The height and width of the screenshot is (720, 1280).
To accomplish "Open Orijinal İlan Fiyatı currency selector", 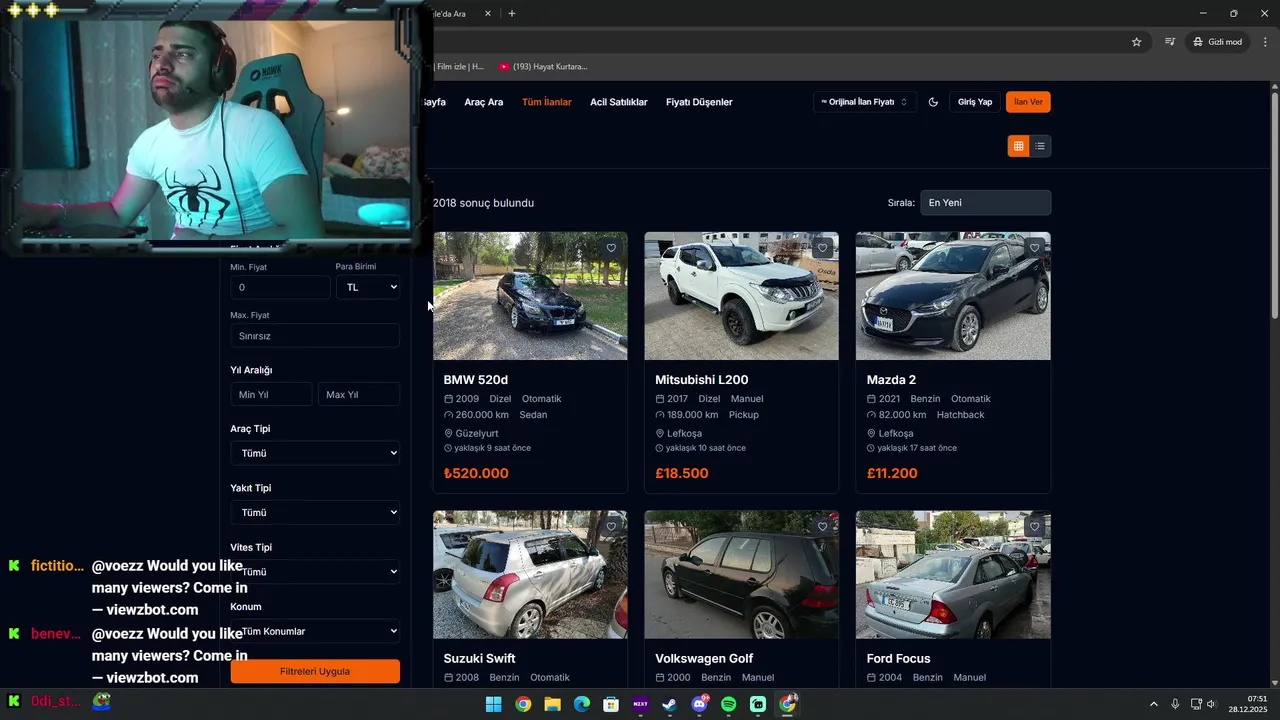I will [x=864, y=102].
